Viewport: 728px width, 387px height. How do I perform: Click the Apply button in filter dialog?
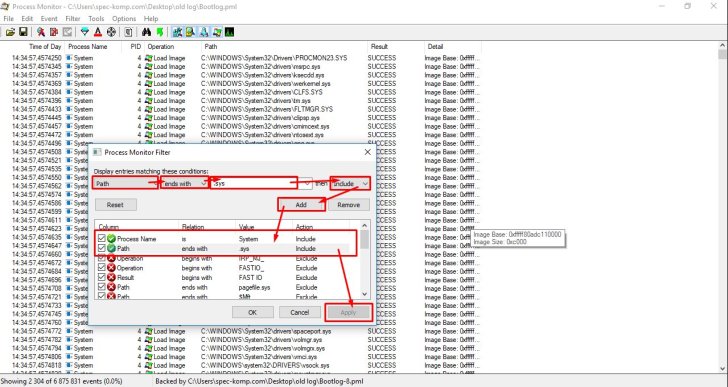[348, 312]
